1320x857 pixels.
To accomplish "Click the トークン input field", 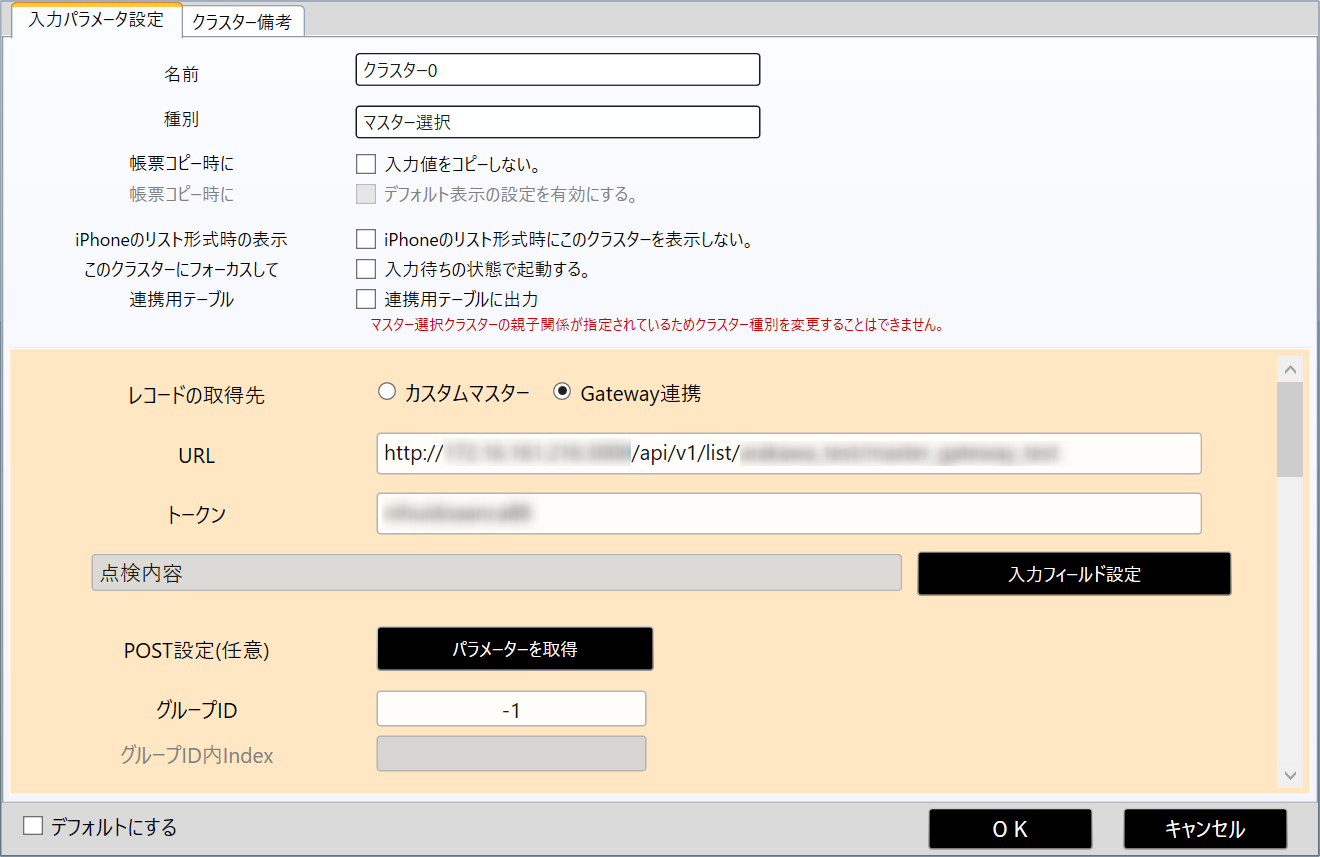I will [x=789, y=513].
